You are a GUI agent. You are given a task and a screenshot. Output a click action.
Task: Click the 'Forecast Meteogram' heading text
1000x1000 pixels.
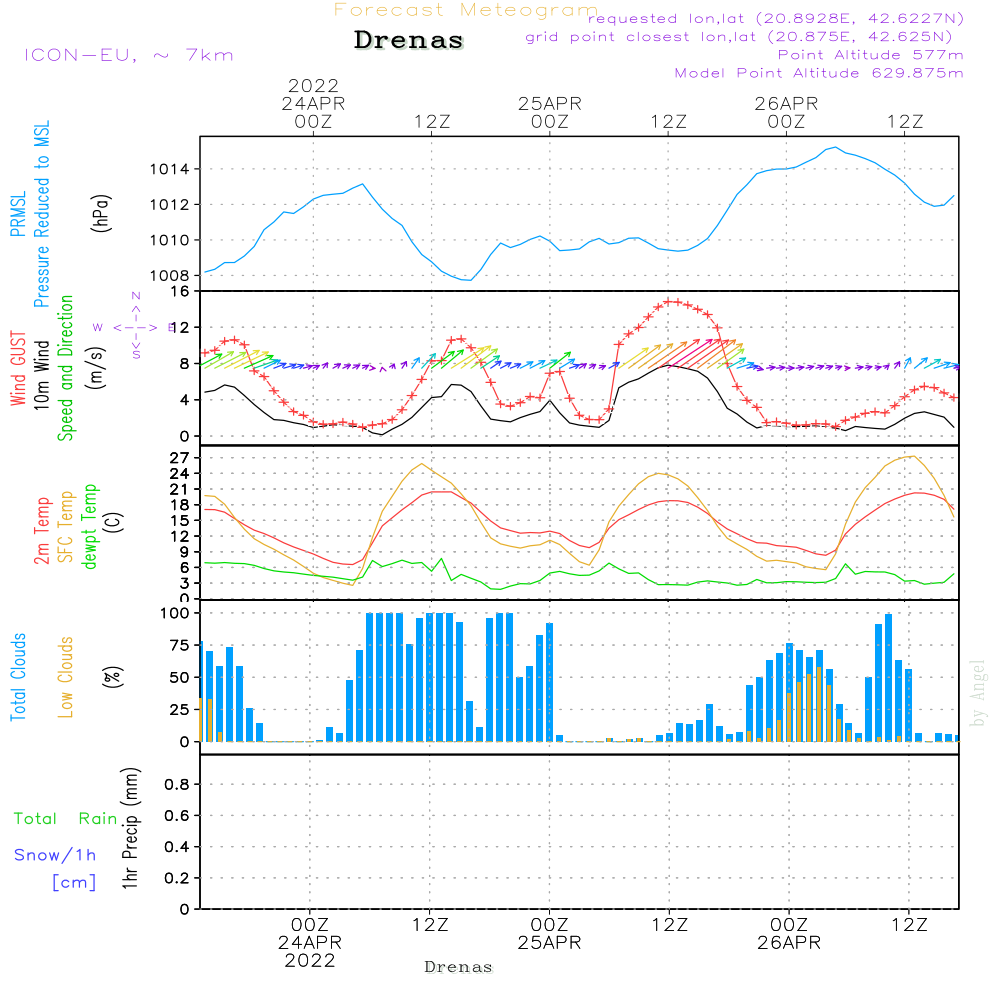click(x=466, y=10)
